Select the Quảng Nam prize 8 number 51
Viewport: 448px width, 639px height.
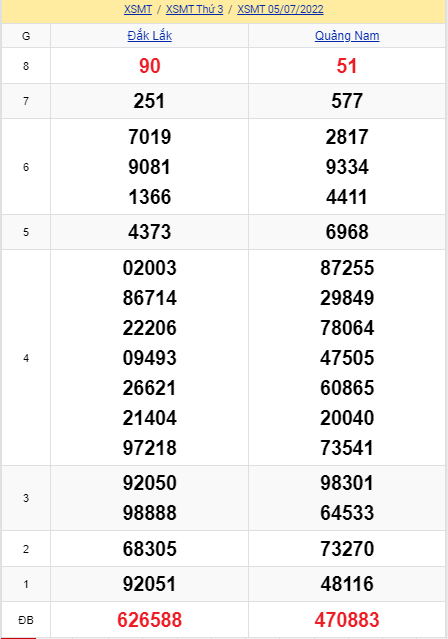click(x=347, y=66)
